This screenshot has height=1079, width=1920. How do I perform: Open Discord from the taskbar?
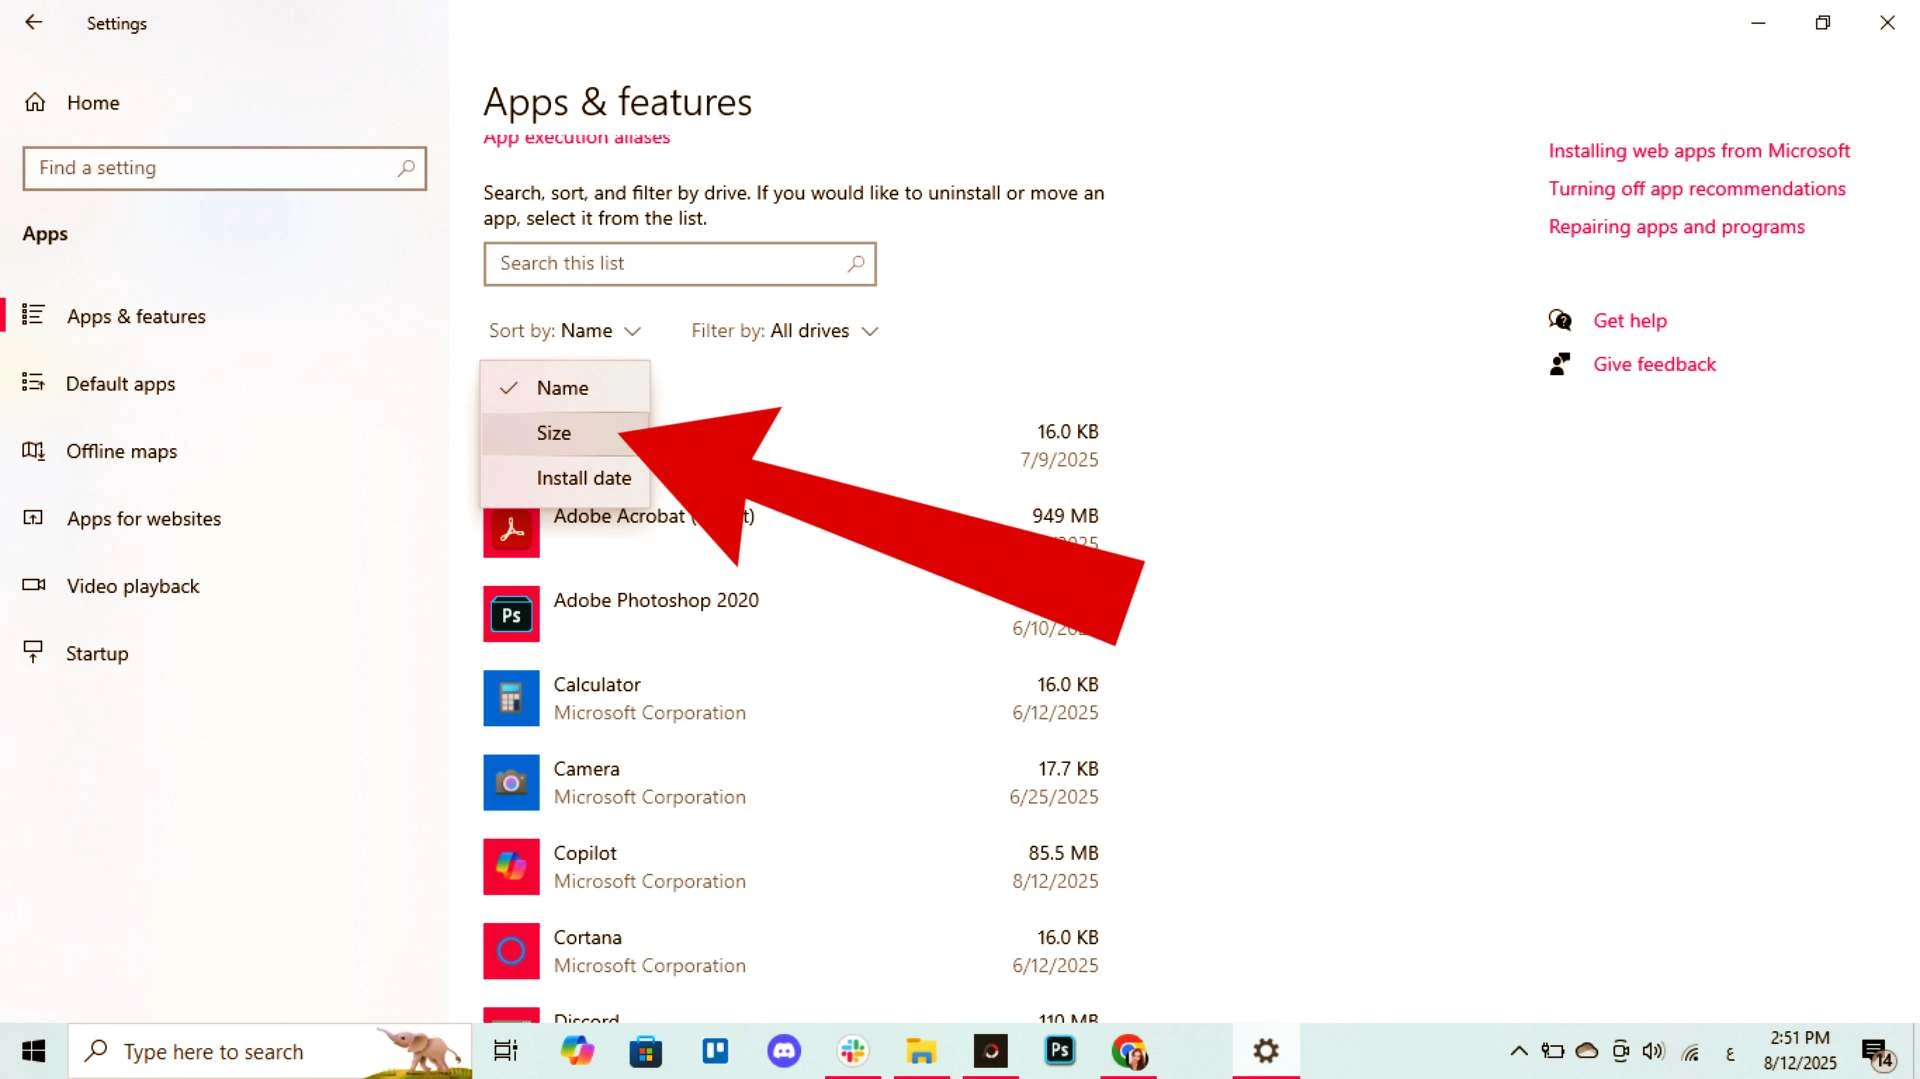coord(784,1051)
